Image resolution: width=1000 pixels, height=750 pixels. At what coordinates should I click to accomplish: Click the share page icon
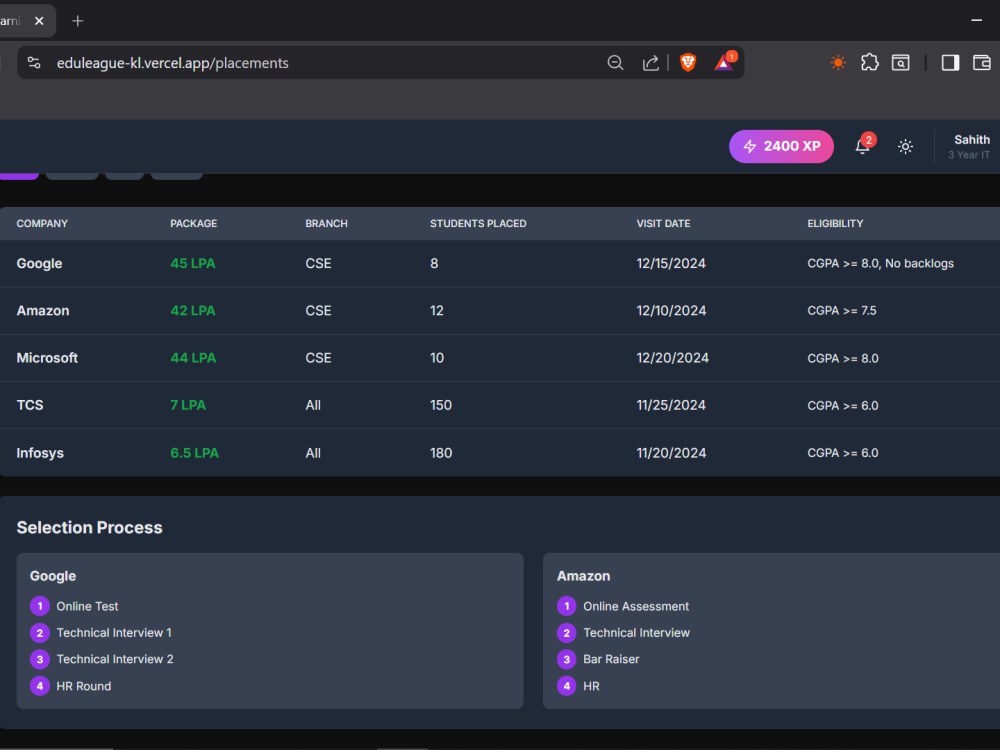pos(651,62)
